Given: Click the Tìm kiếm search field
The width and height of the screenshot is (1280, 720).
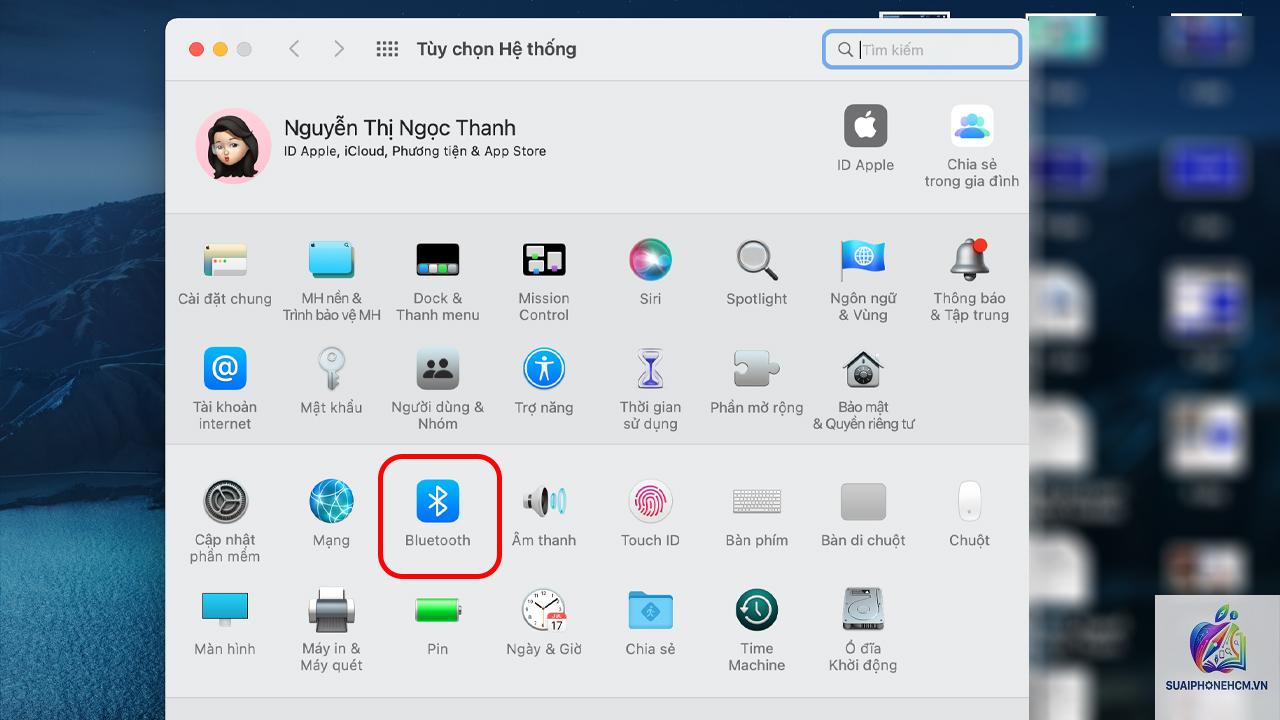Looking at the screenshot, I should tap(922, 50).
